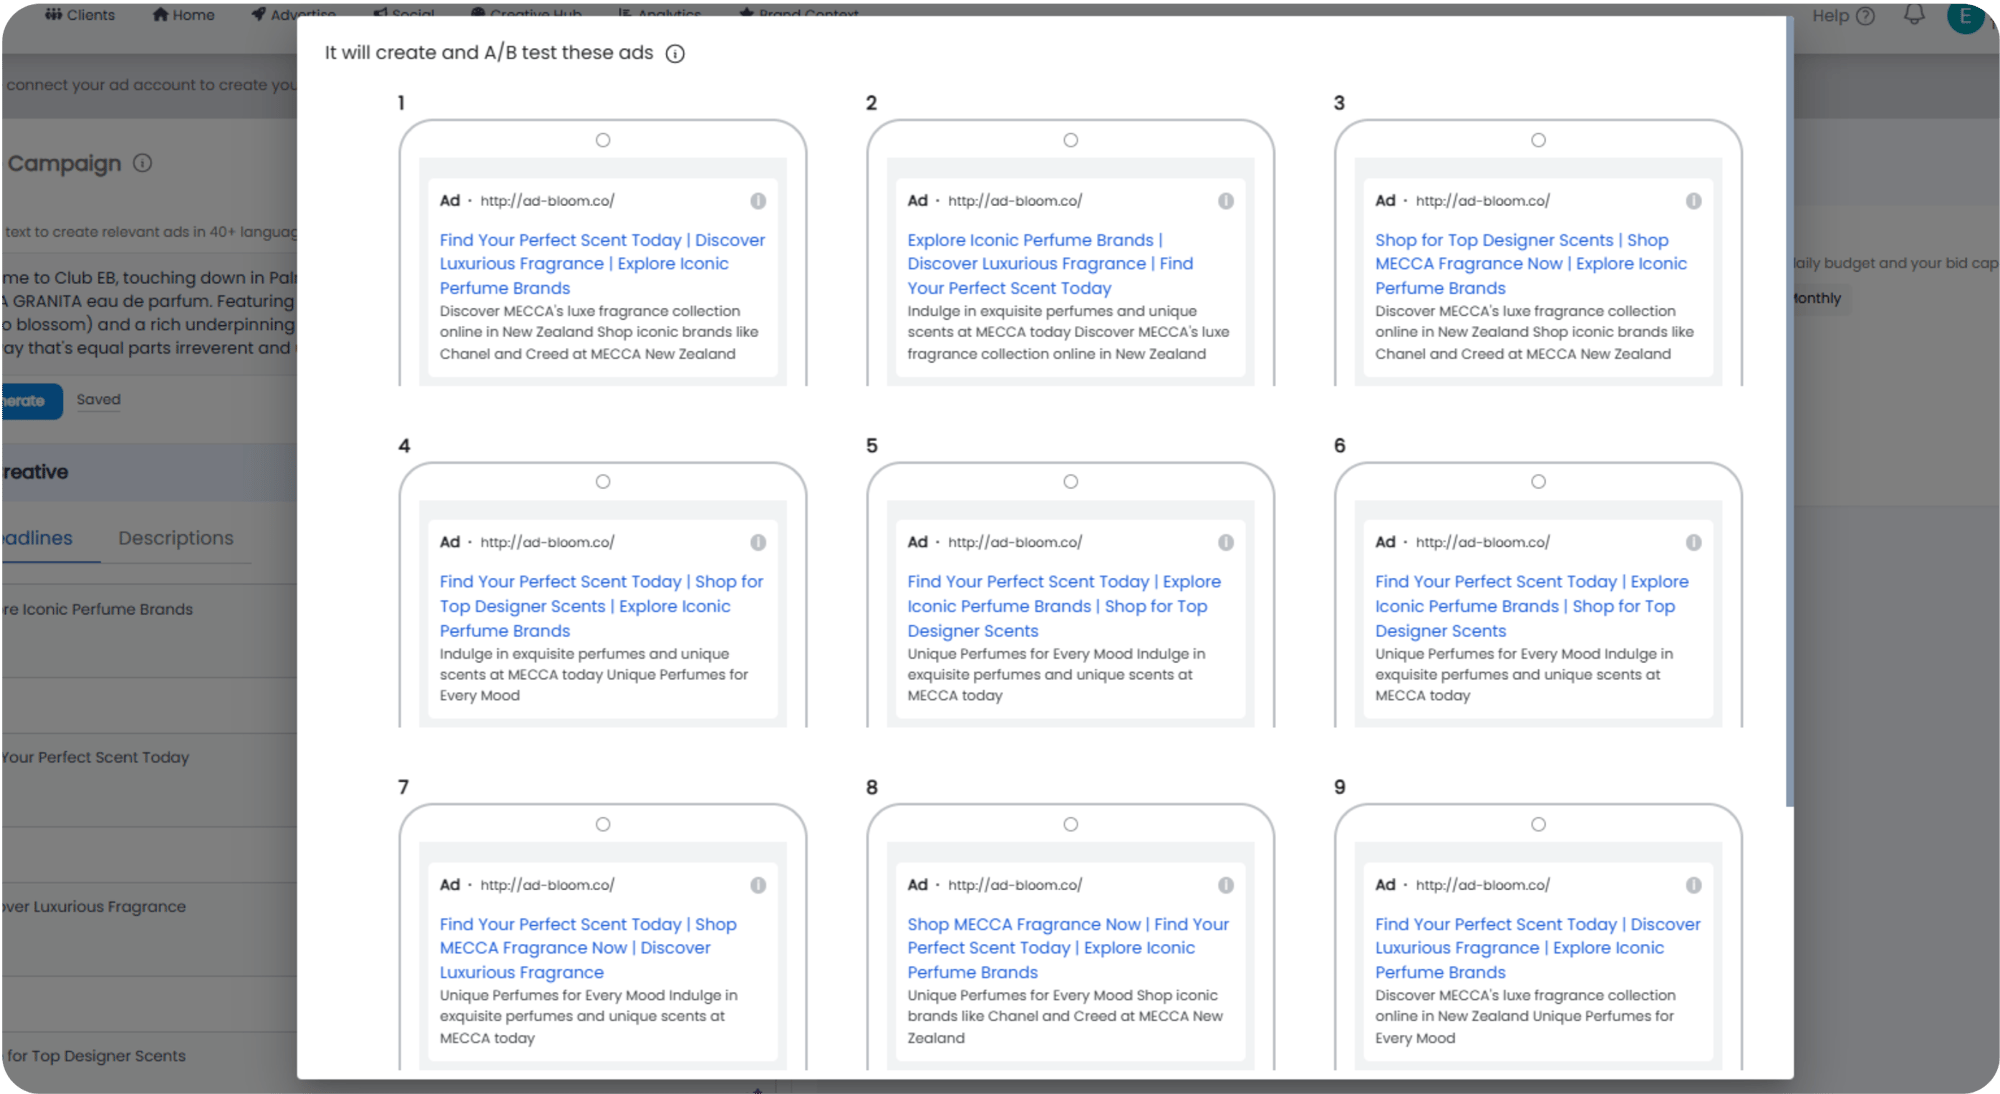The image size is (2000, 1094).
Task: Select ad 1 phone preview circle
Action: [603, 140]
